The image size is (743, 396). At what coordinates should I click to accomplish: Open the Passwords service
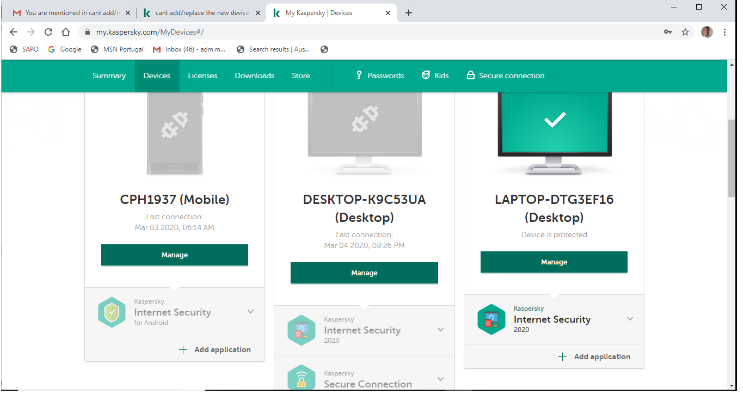380,76
